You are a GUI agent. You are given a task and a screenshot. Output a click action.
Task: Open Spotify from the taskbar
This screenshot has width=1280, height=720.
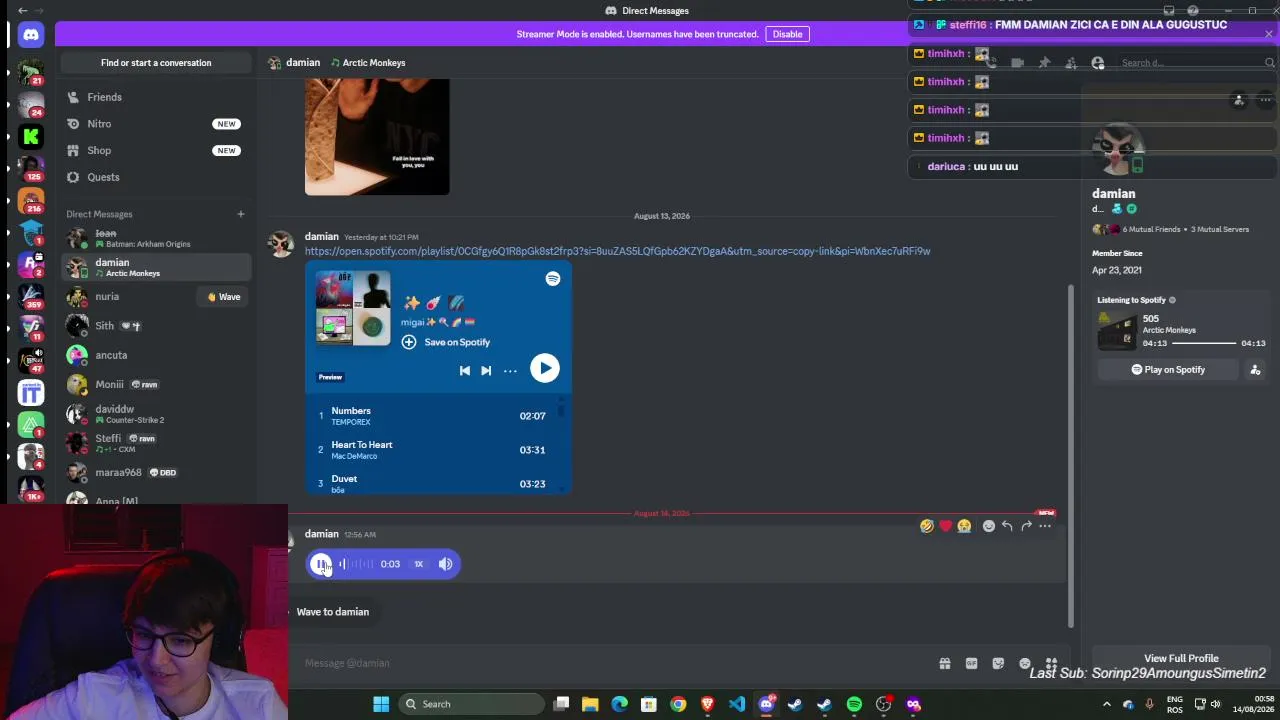(854, 704)
